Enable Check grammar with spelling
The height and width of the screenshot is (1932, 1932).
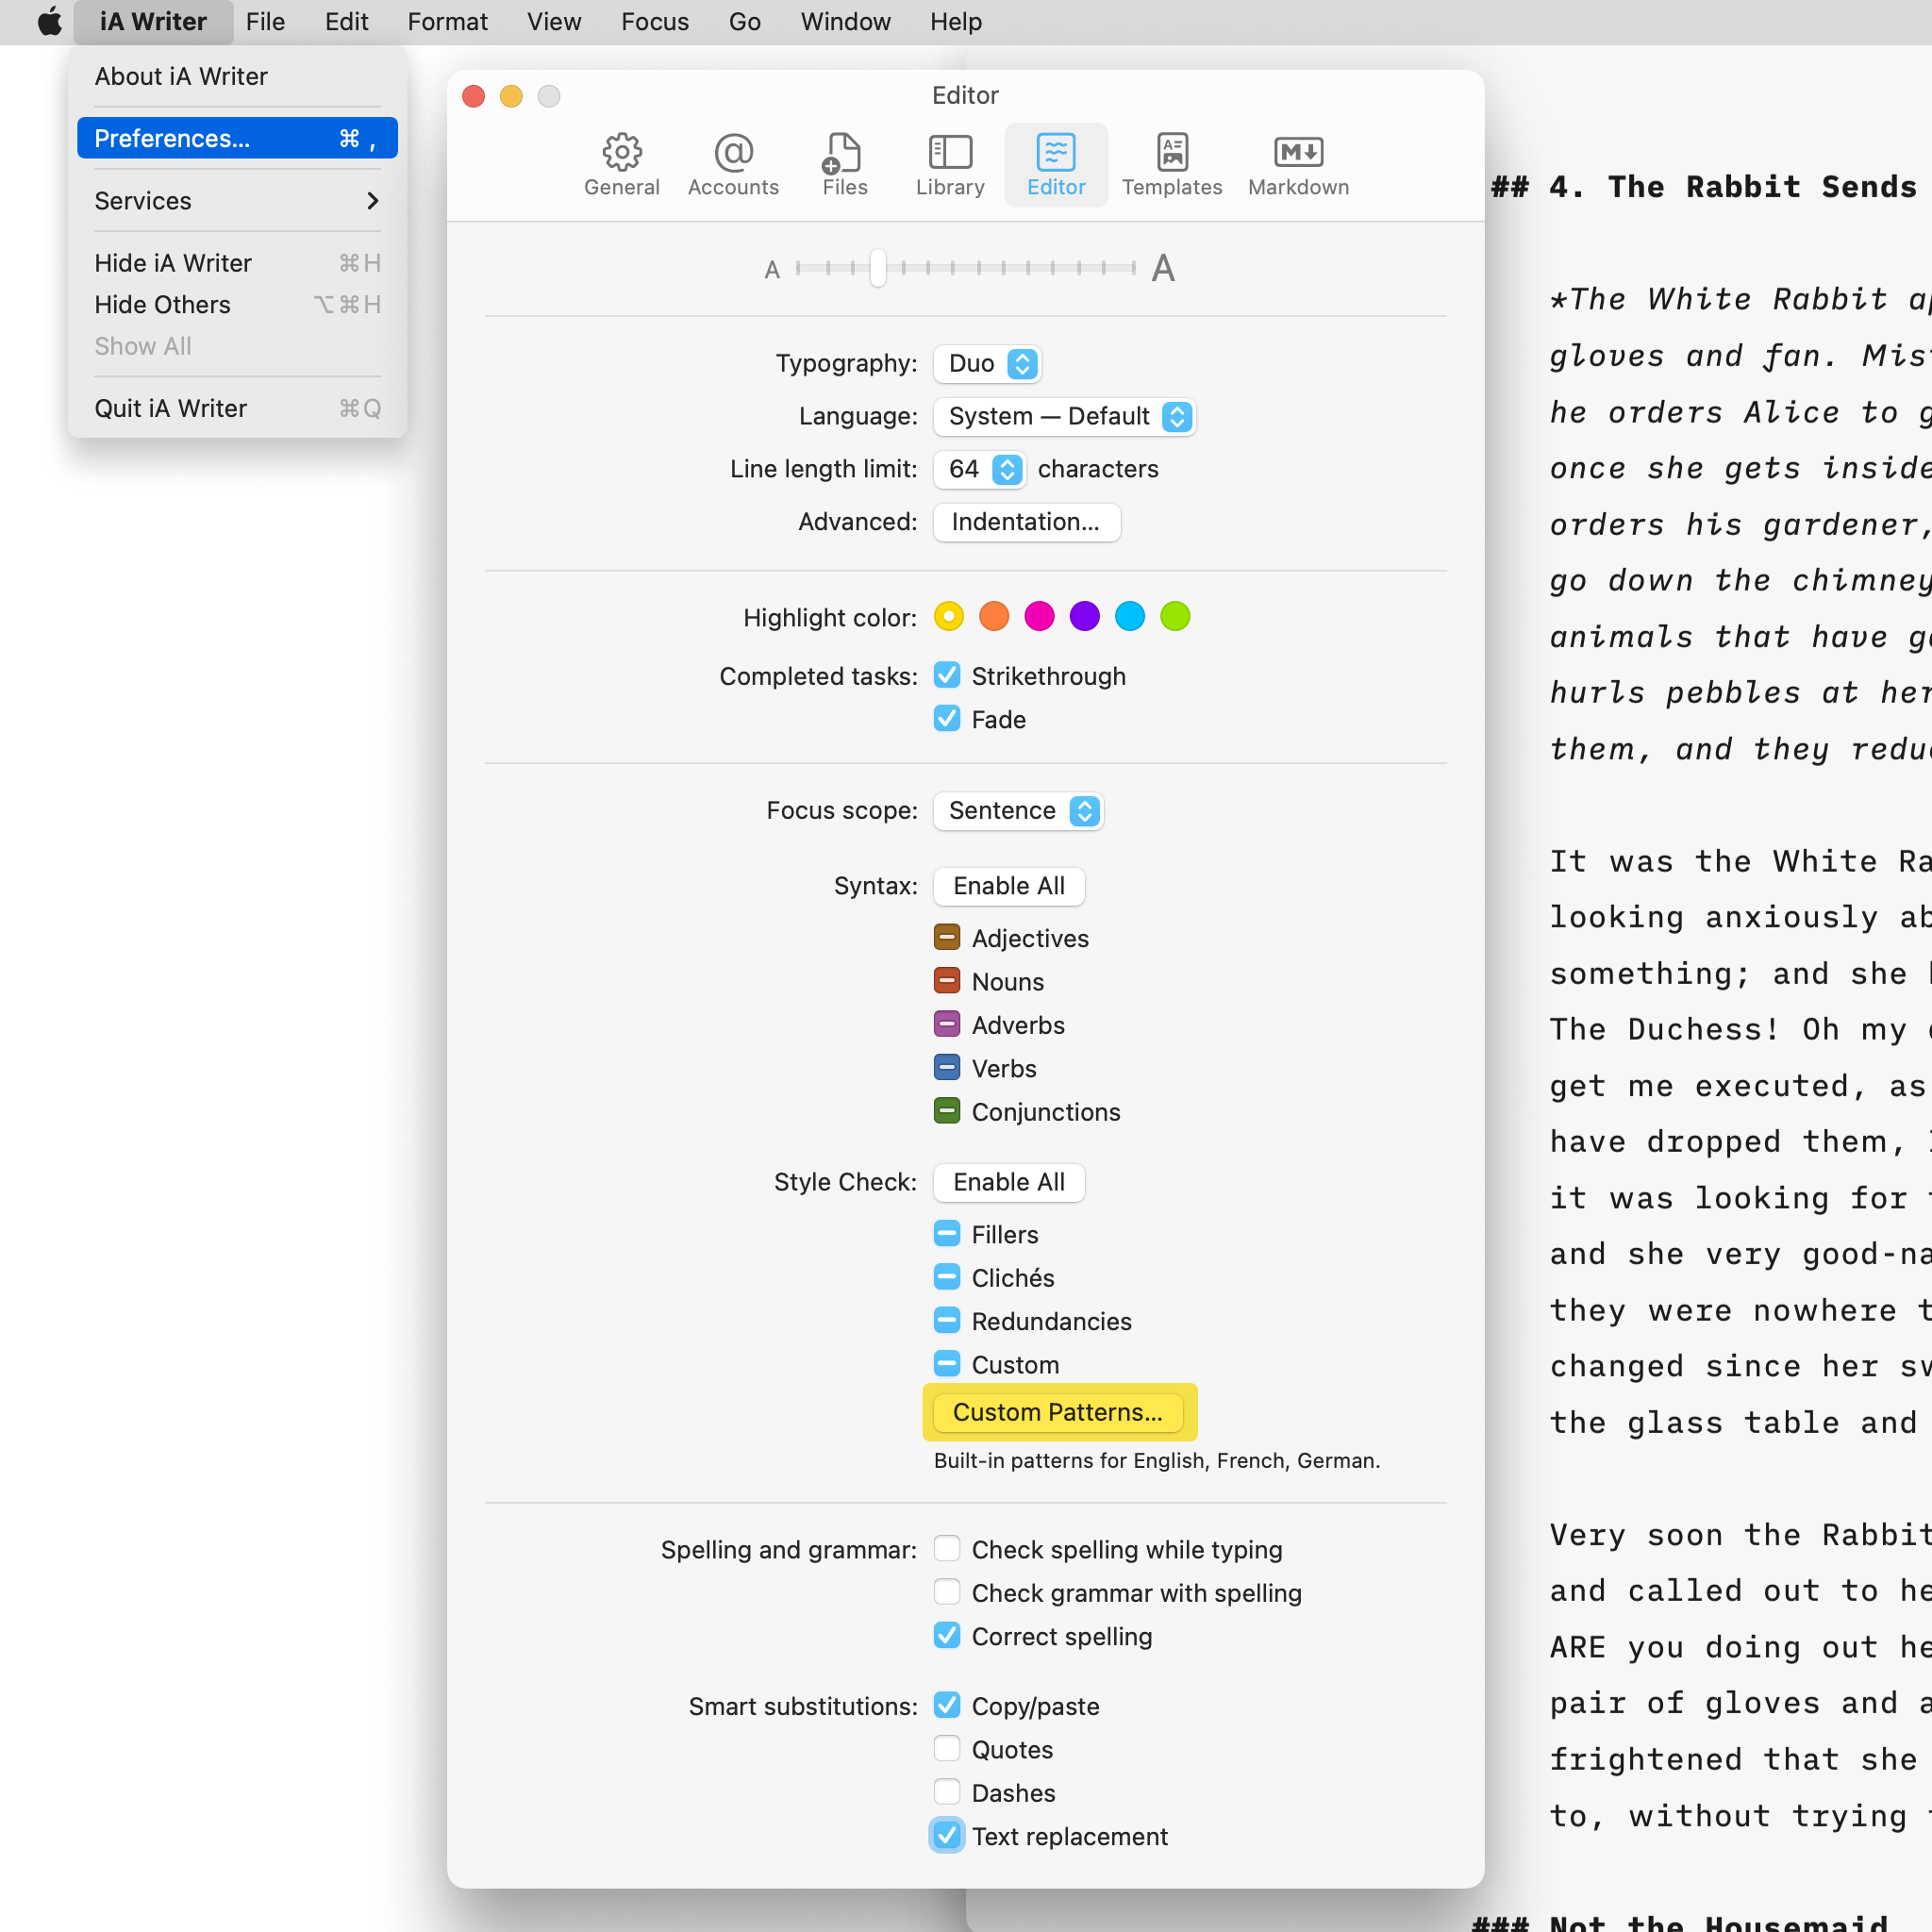point(947,1592)
